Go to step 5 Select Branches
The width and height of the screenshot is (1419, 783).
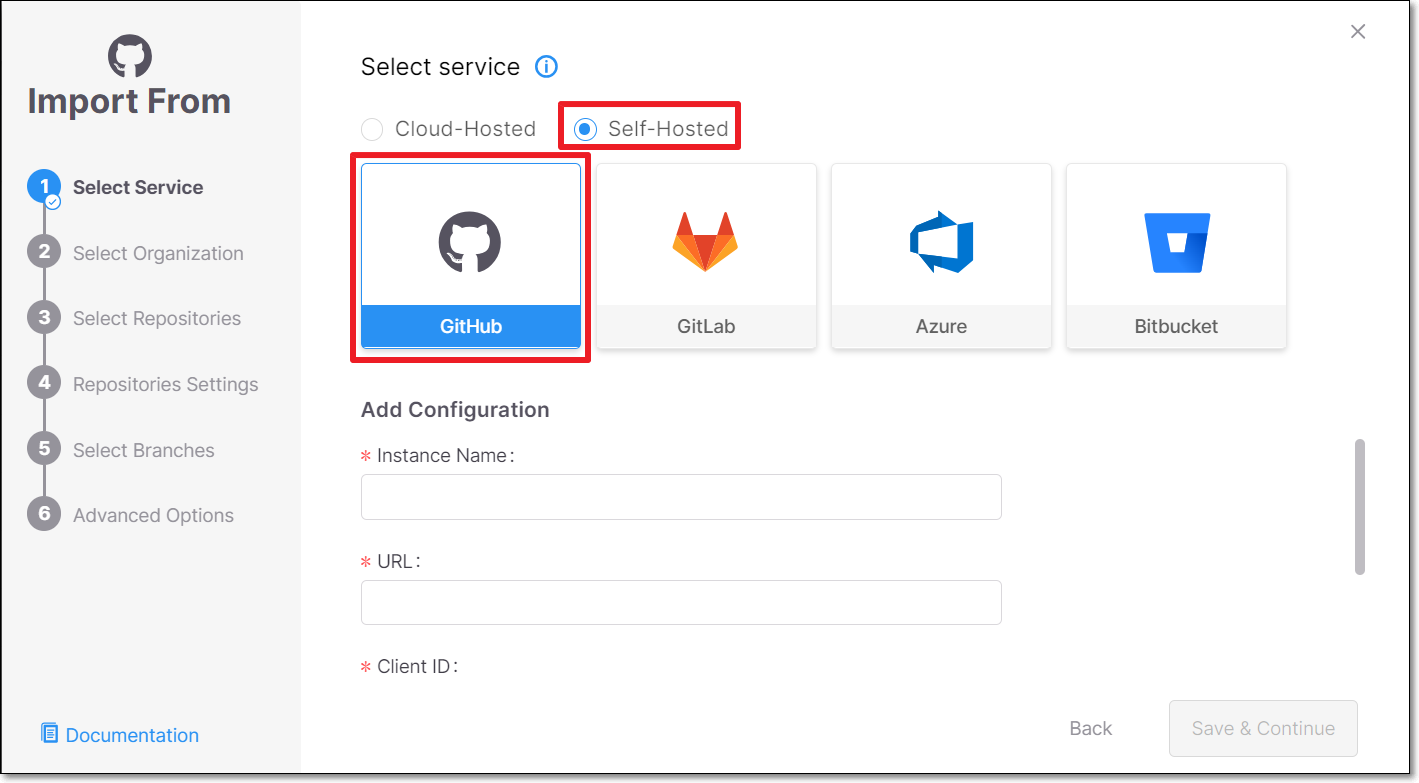point(121,450)
